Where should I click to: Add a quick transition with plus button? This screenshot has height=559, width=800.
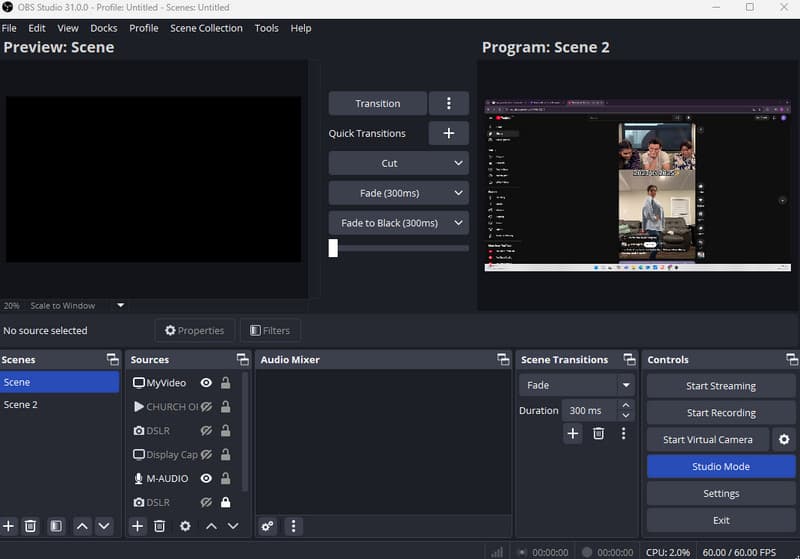tap(449, 133)
